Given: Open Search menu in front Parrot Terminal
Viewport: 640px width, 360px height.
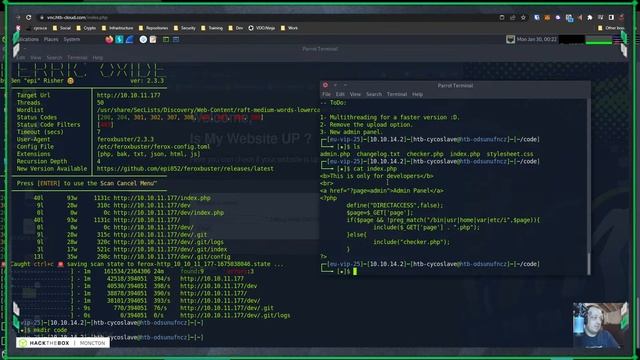Looking at the screenshot, I should click(x=373, y=94).
